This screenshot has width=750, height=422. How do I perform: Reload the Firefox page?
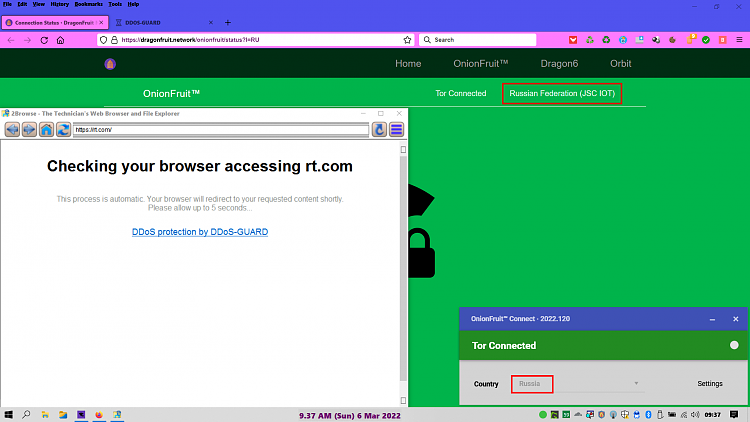coord(44,40)
